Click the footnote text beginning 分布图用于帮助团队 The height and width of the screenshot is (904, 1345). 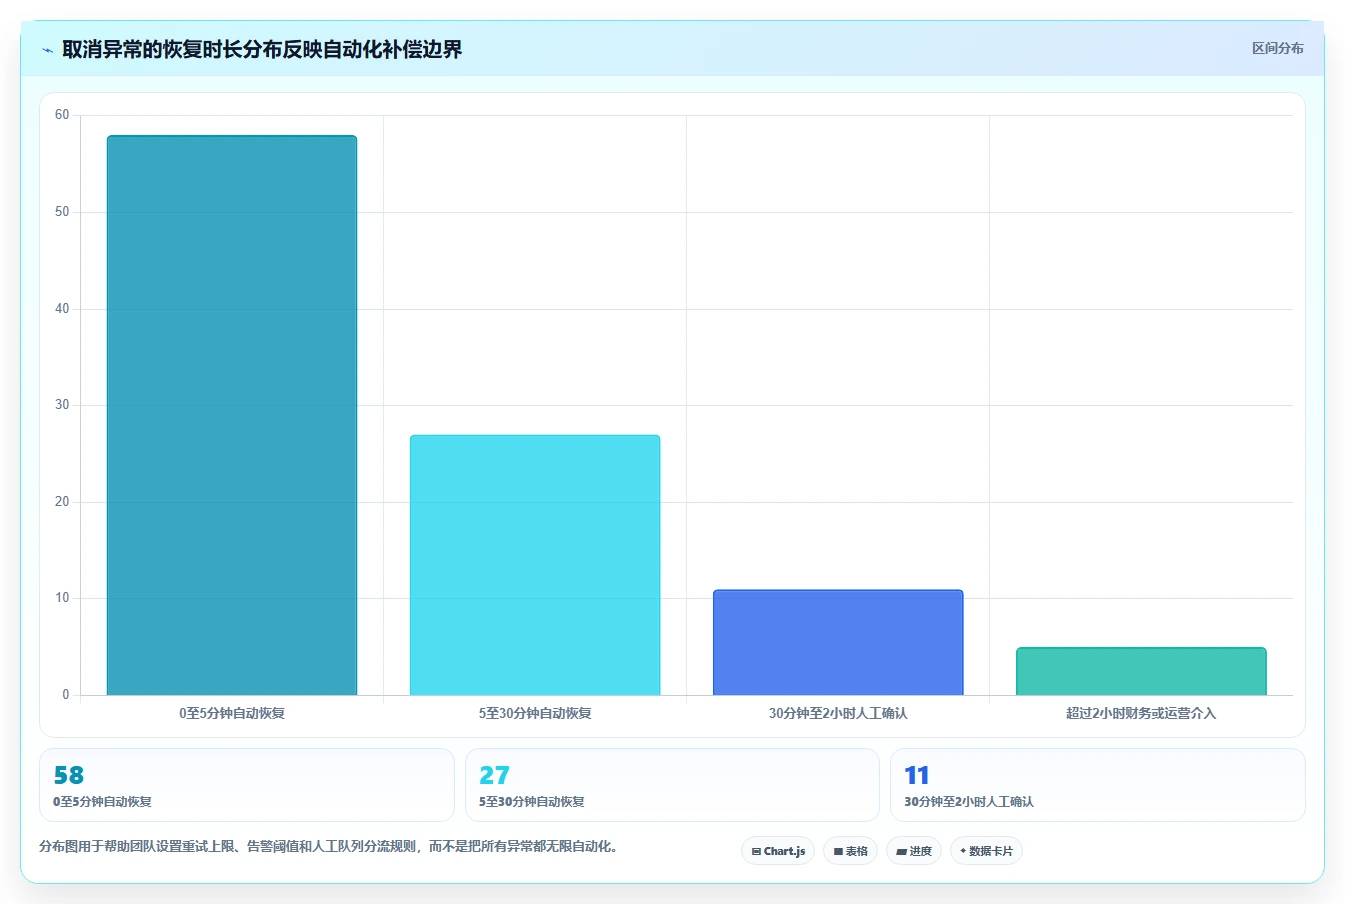click(x=328, y=846)
